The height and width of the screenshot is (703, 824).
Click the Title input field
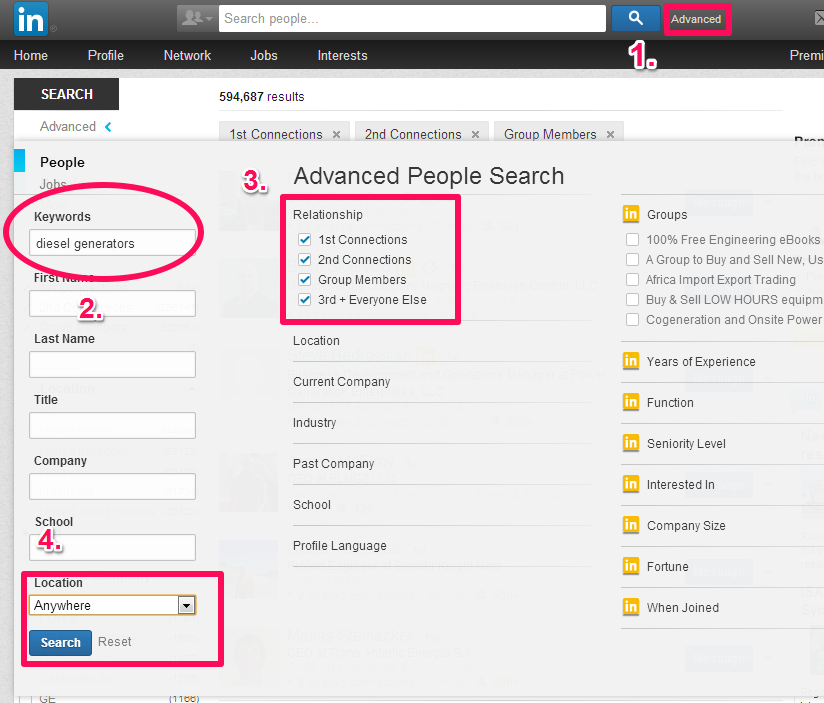tap(112, 426)
